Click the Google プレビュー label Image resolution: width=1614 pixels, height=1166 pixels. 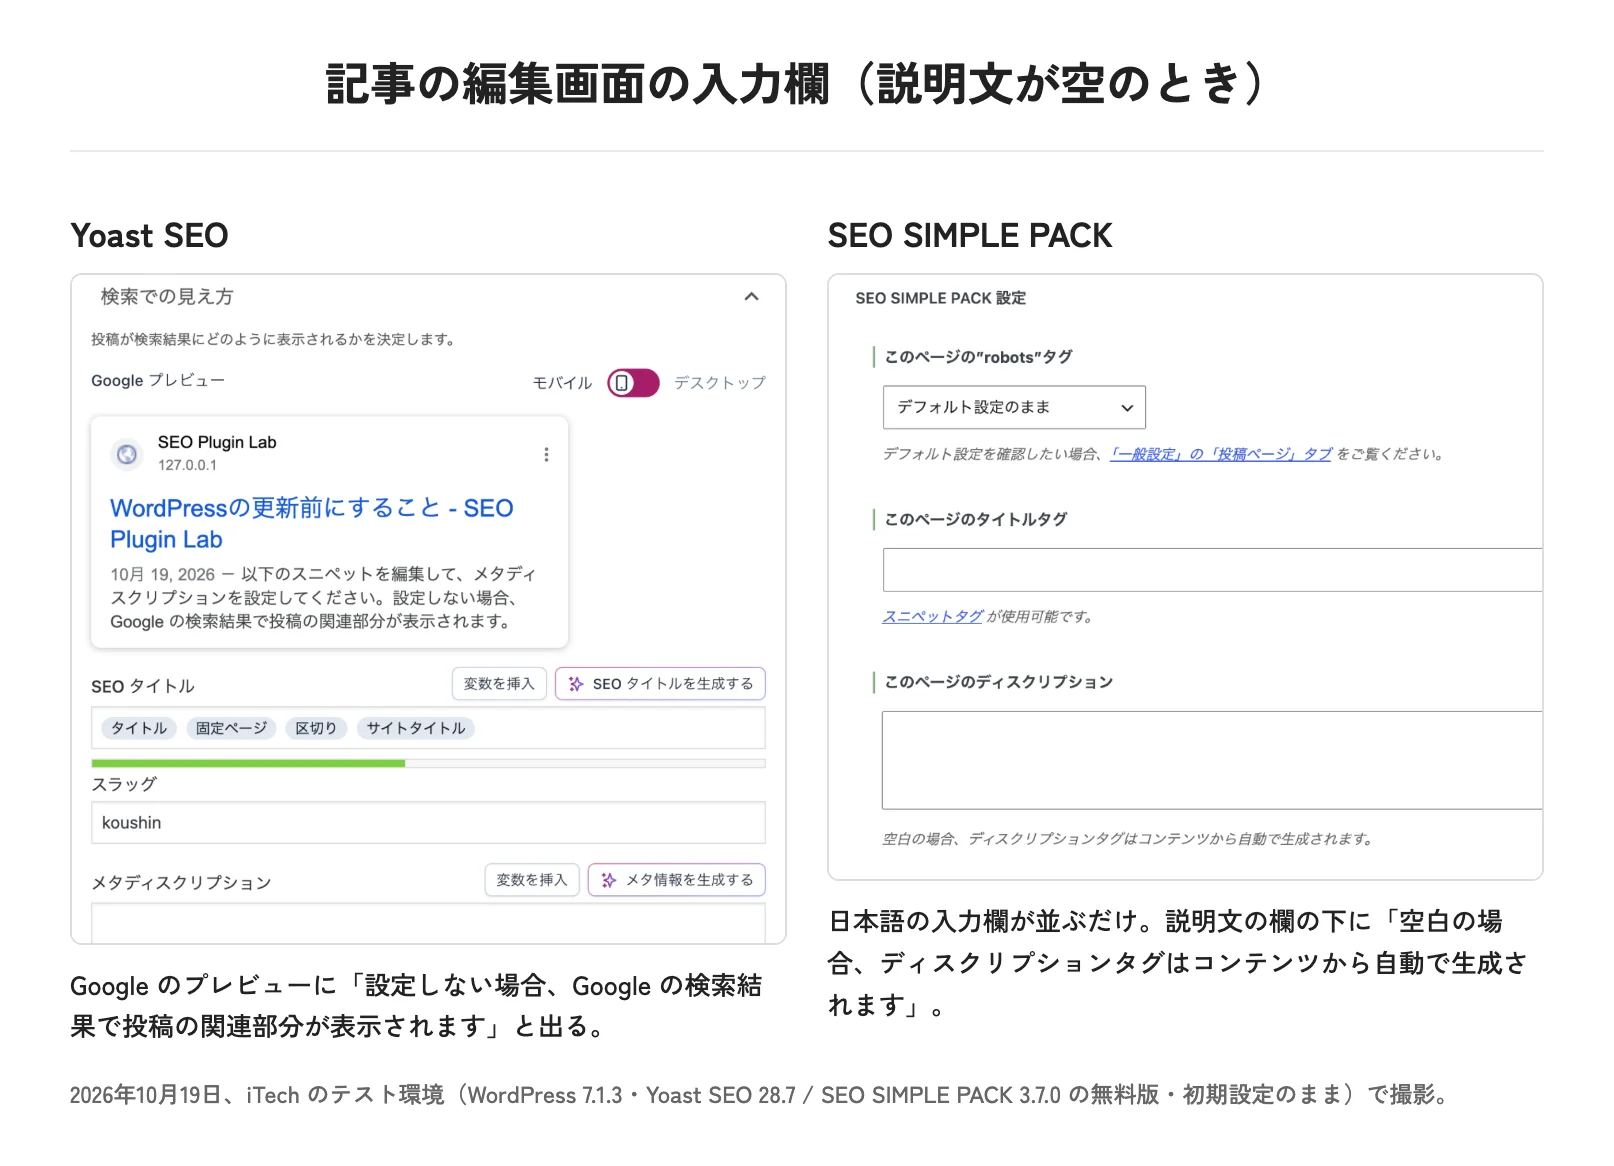[x=158, y=381]
